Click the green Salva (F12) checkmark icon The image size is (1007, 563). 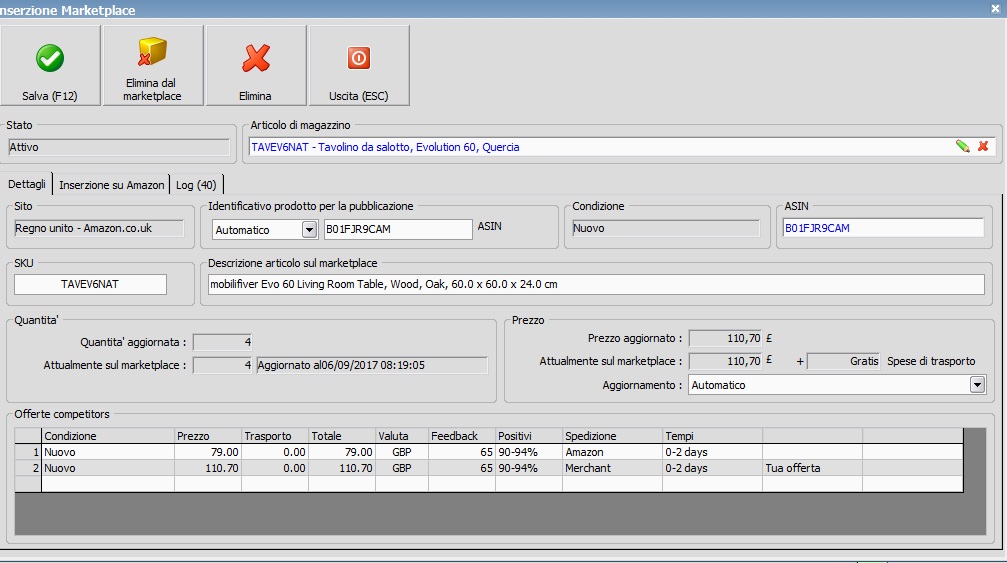click(x=50, y=59)
